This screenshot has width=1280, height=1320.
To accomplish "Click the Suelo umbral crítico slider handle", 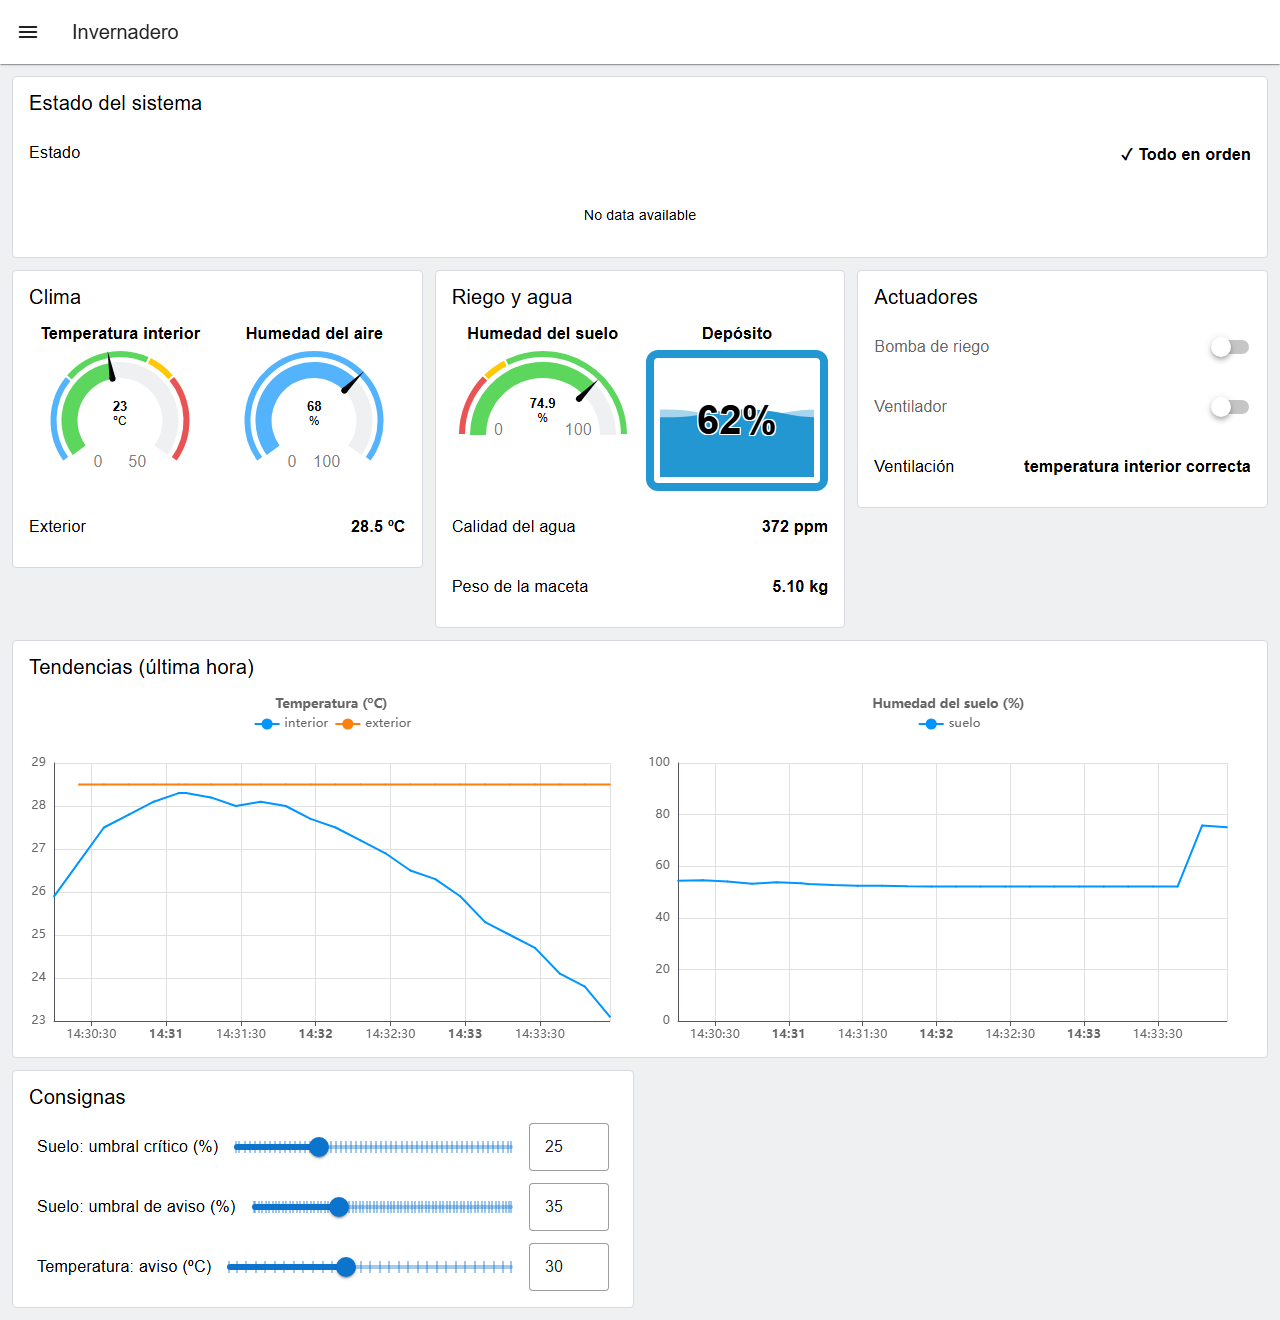I will [319, 1147].
